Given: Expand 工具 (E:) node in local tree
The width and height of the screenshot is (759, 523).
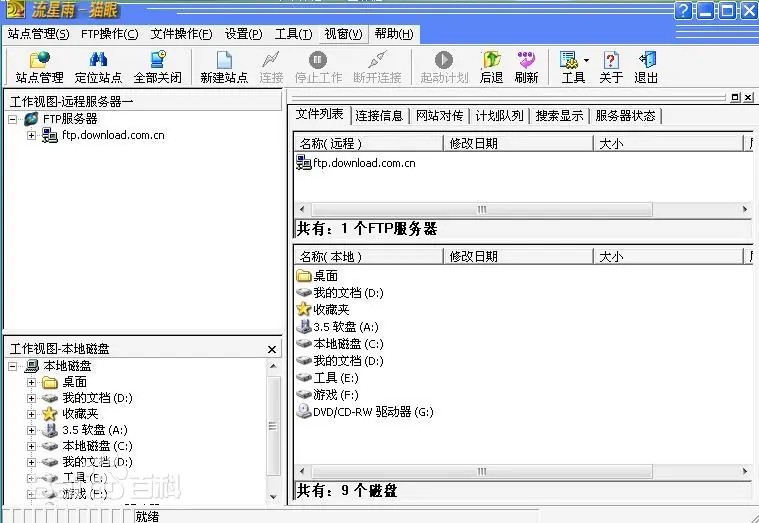Looking at the screenshot, I should 31,478.
